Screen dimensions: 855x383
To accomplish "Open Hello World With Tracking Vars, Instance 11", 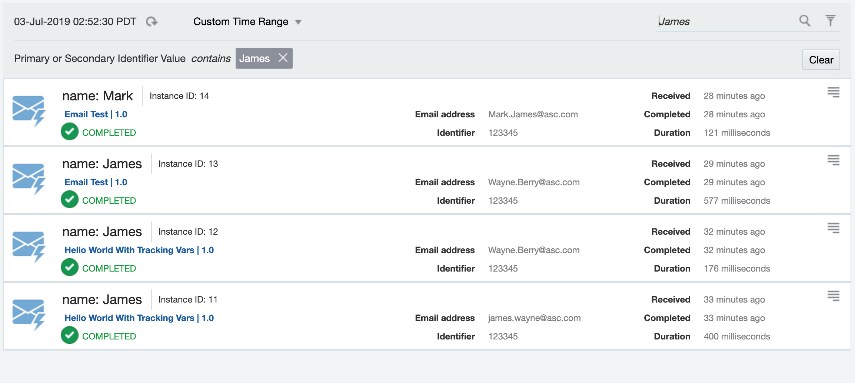I will (x=139, y=318).
